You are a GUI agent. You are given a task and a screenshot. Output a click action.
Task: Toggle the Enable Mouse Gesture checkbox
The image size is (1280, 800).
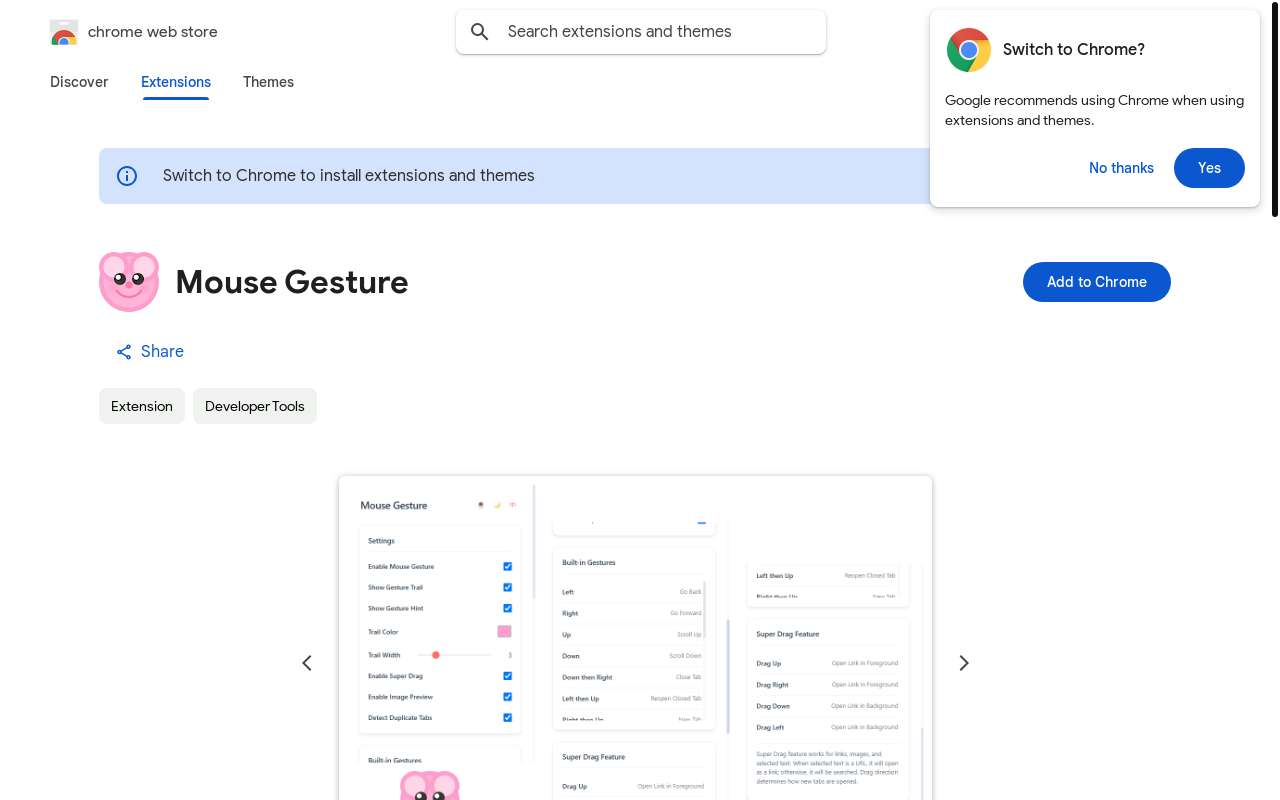(507, 567)
